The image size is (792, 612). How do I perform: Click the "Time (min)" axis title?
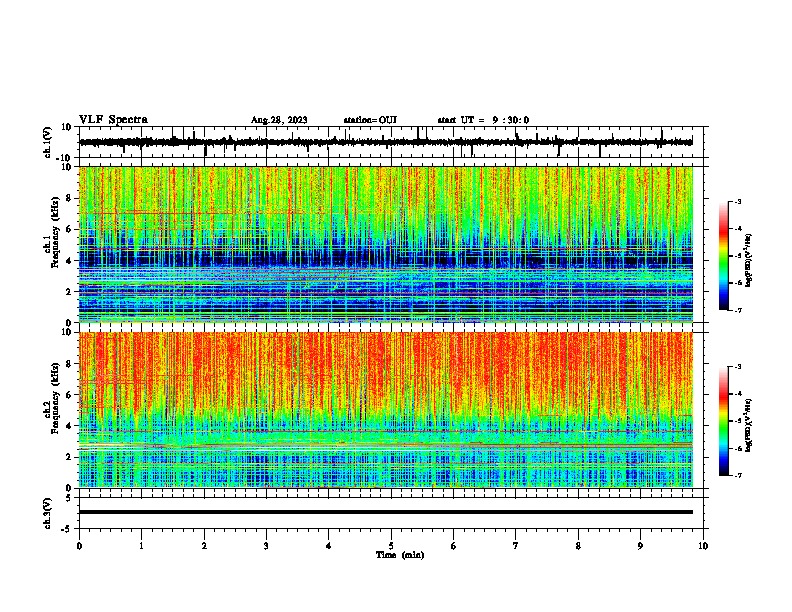coord(400,555)
